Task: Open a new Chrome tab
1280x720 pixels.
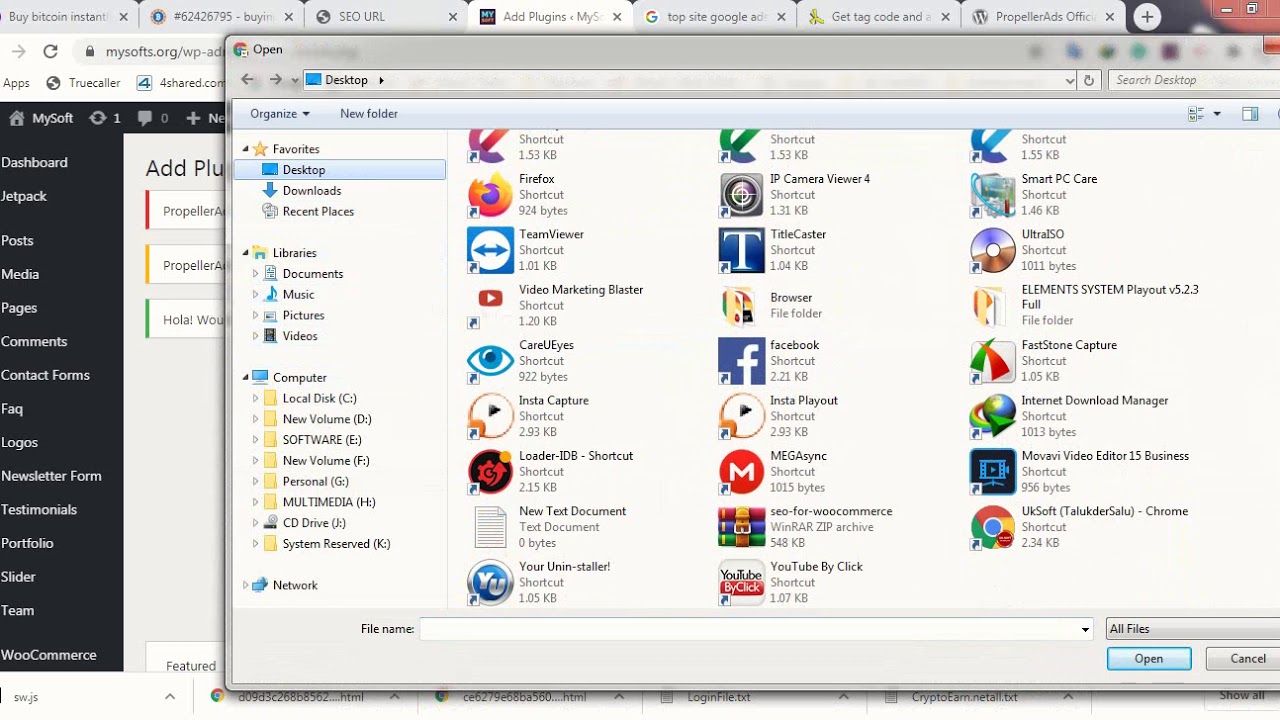Action: 1147,17
